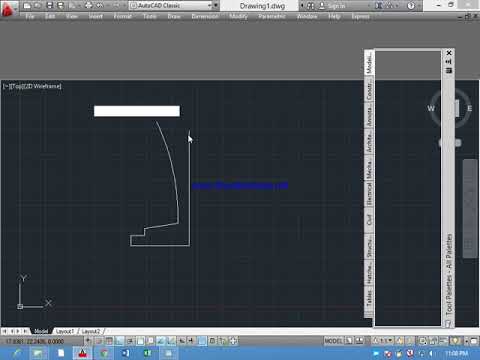480x360 pixels.
Task: Open the Draw menu
Action: click(174, 16)
